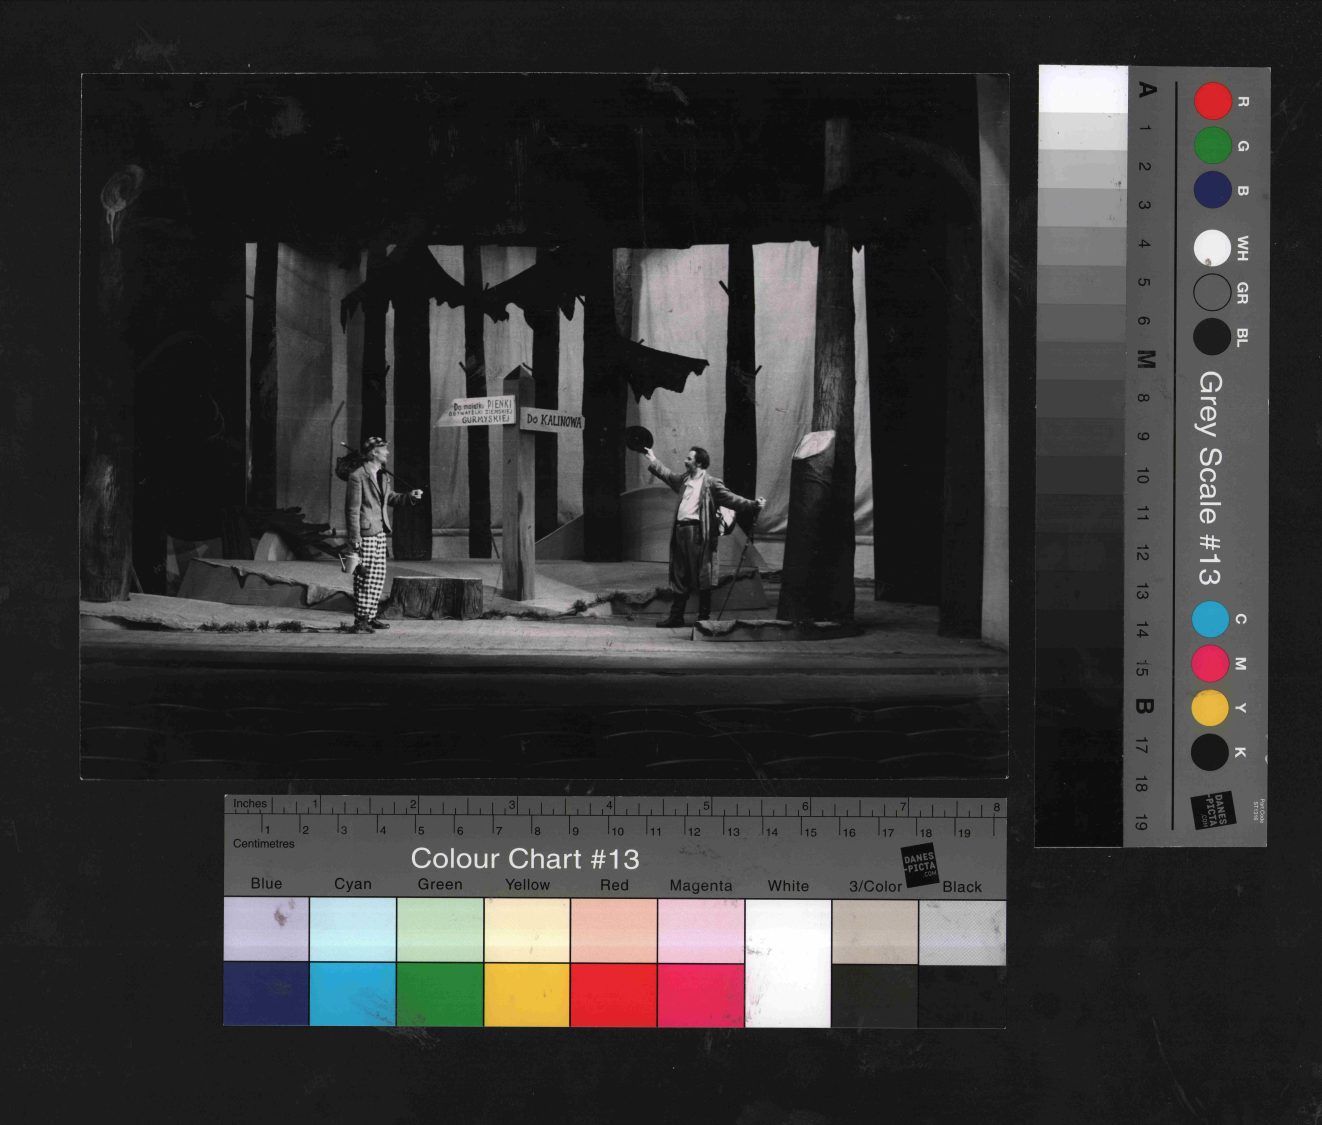Click the red circle on the grey scale card
The image size is (1322, 1125).
tap(1212, 102)
